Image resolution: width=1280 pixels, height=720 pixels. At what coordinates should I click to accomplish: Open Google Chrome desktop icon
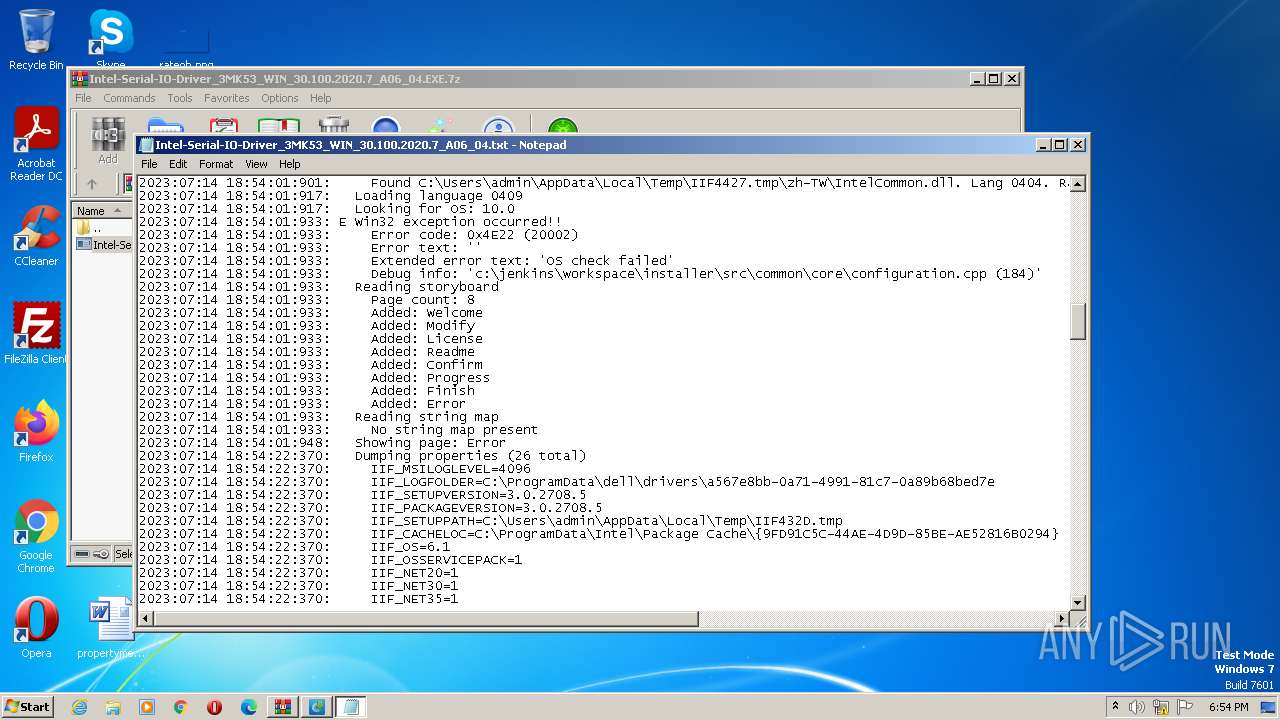(x=36, y=537)
